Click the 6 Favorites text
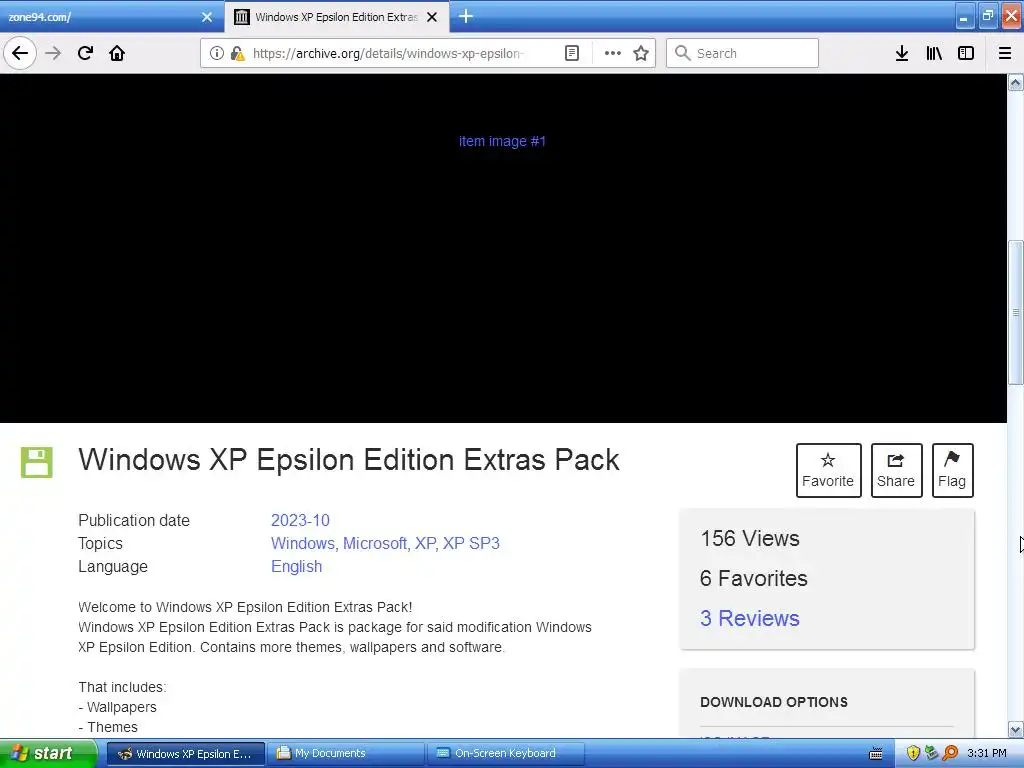Screen dimensions: 1024x768 pyautogui.click(x=754, y=578)
